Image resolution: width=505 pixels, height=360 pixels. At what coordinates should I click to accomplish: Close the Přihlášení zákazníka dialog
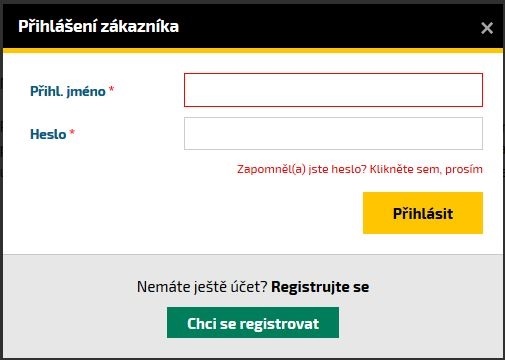coord(487,28)
